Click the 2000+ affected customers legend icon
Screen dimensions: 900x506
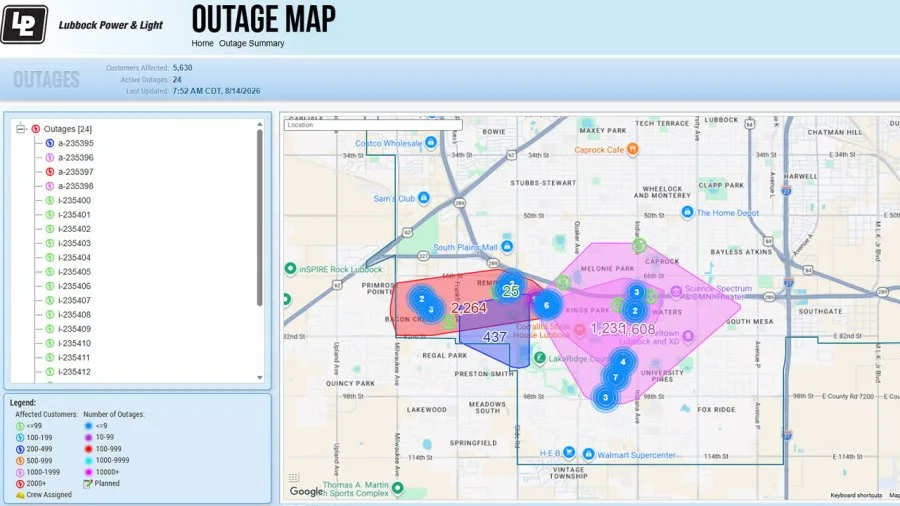(20, 484)
